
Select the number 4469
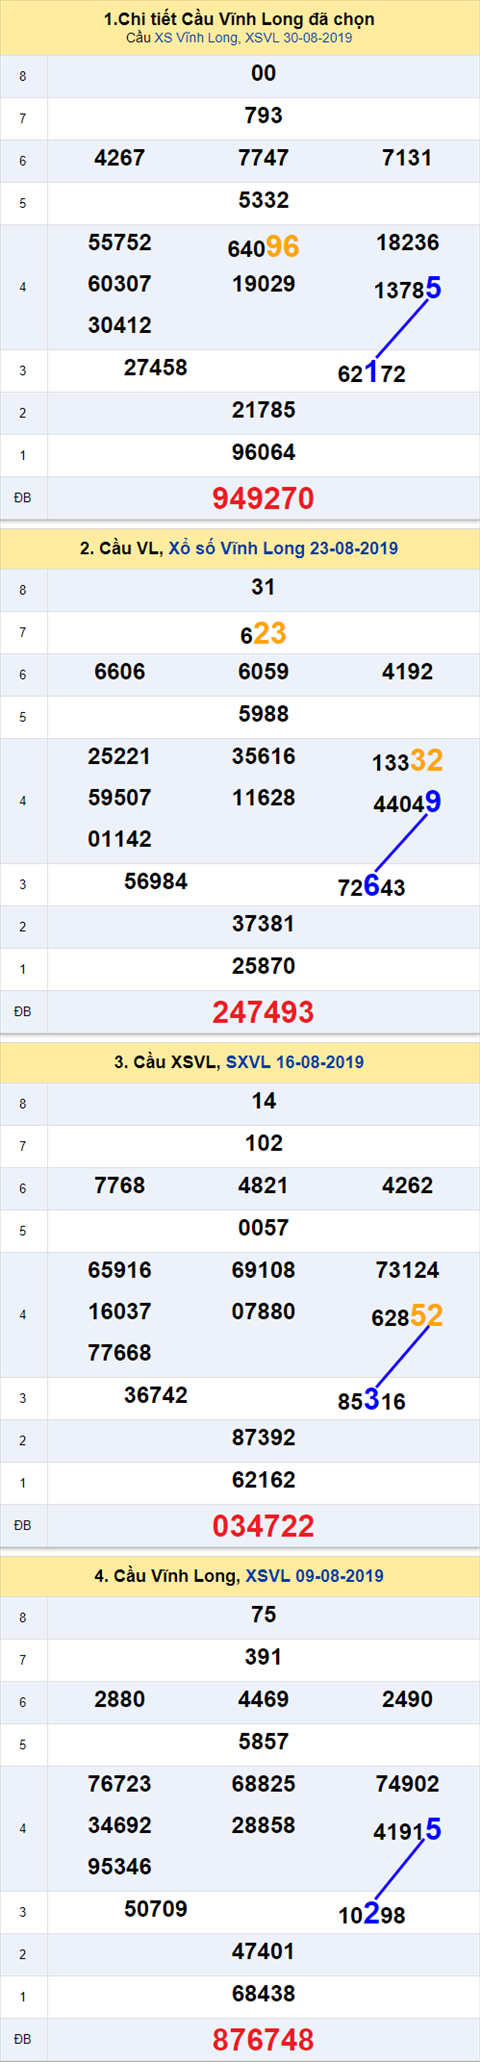264,1700
